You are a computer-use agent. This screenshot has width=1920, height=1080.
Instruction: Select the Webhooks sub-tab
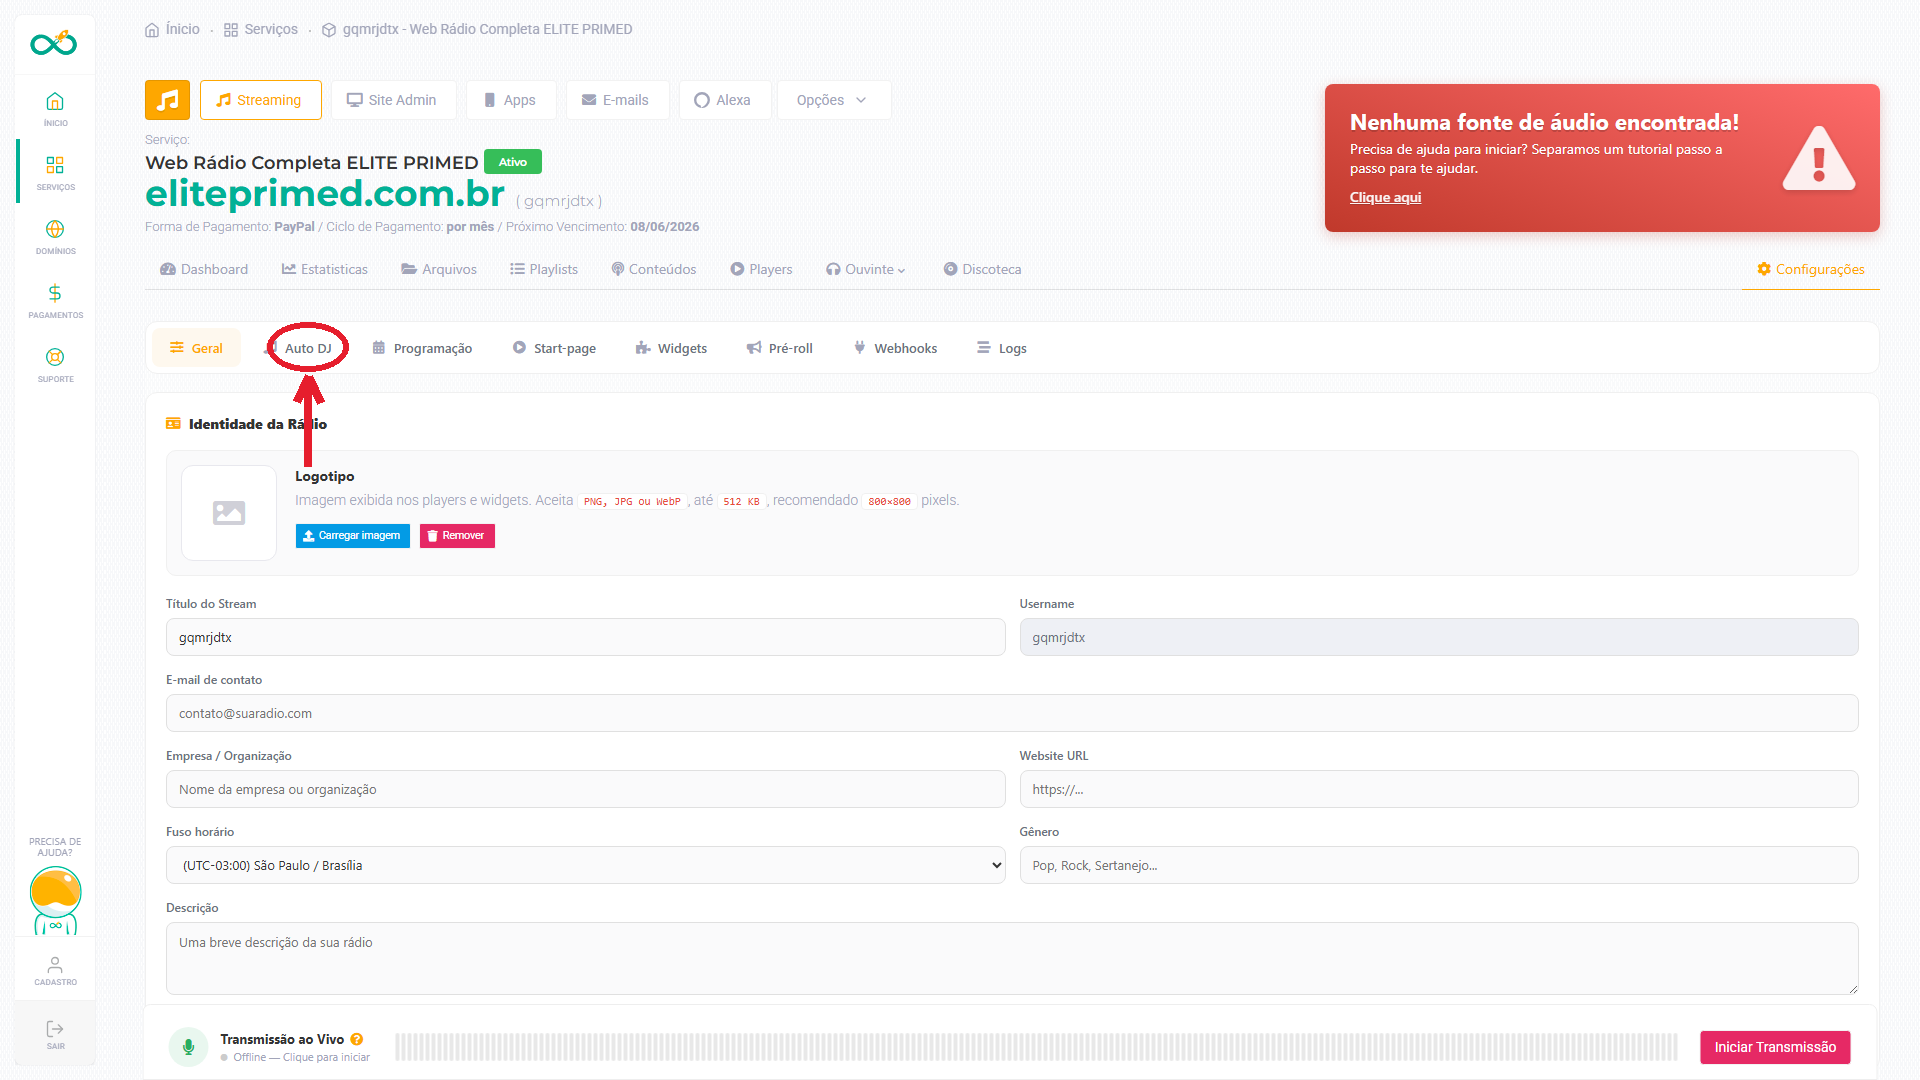click(x=896, y=348)
